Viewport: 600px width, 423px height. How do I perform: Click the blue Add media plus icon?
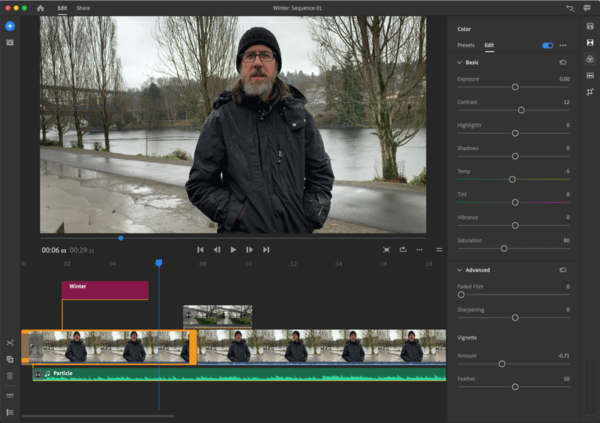click(x=10, y=26)
